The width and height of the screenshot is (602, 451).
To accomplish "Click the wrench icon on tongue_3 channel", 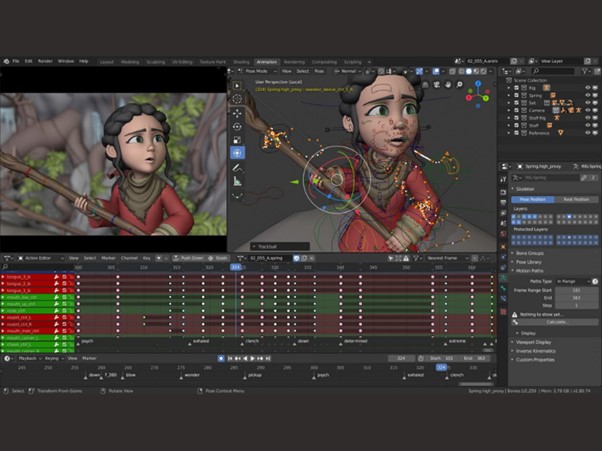I will pyautogui.click(x=56, y=277).
